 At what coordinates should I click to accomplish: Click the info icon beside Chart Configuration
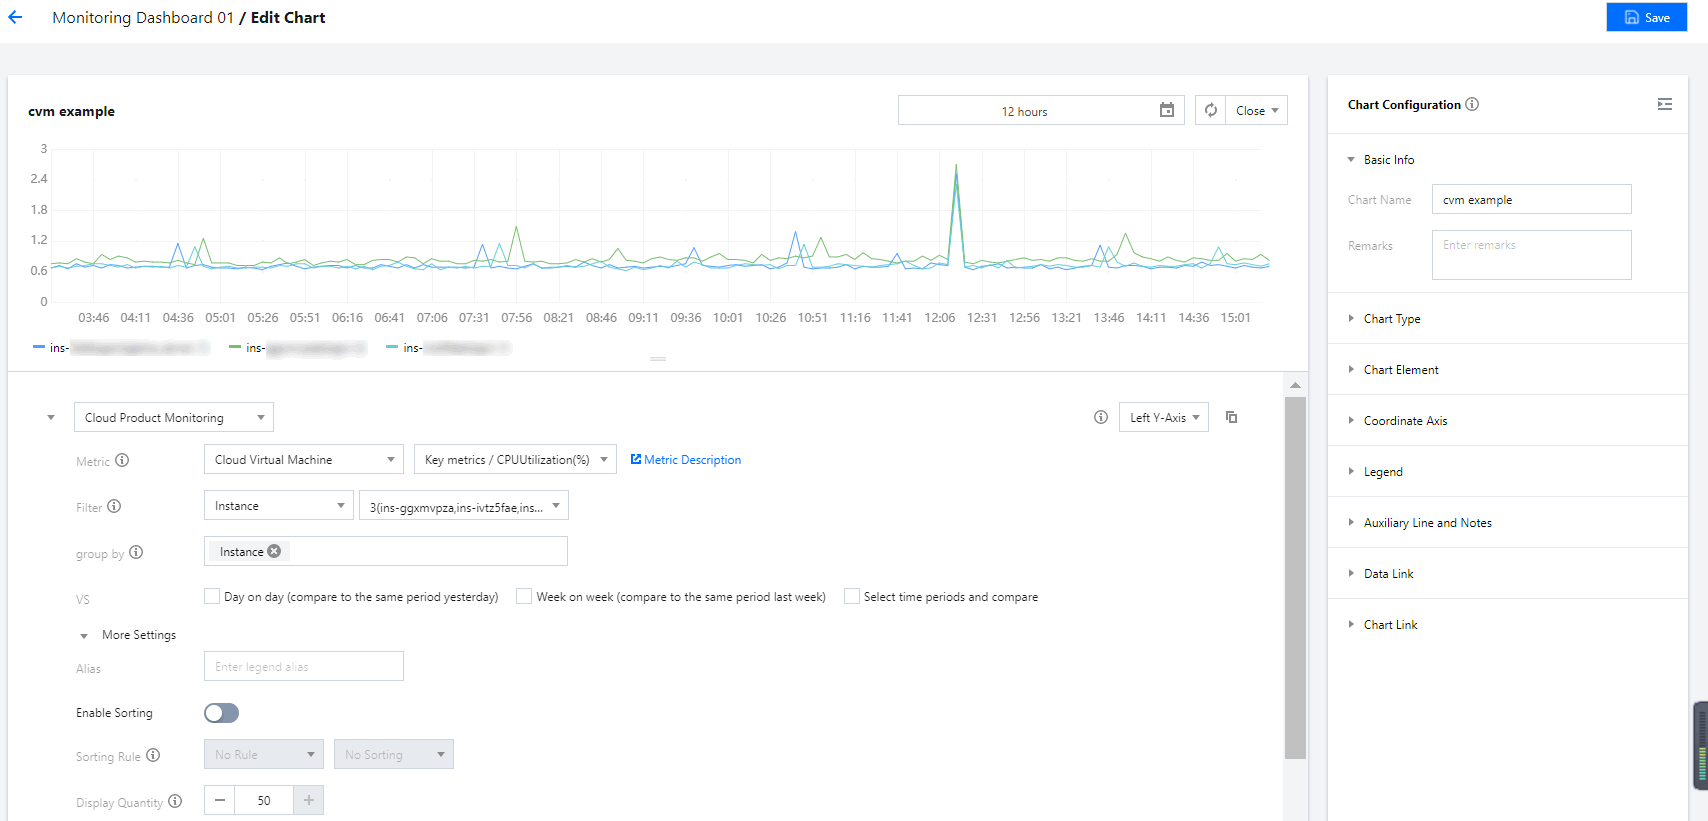[1472, 104]
